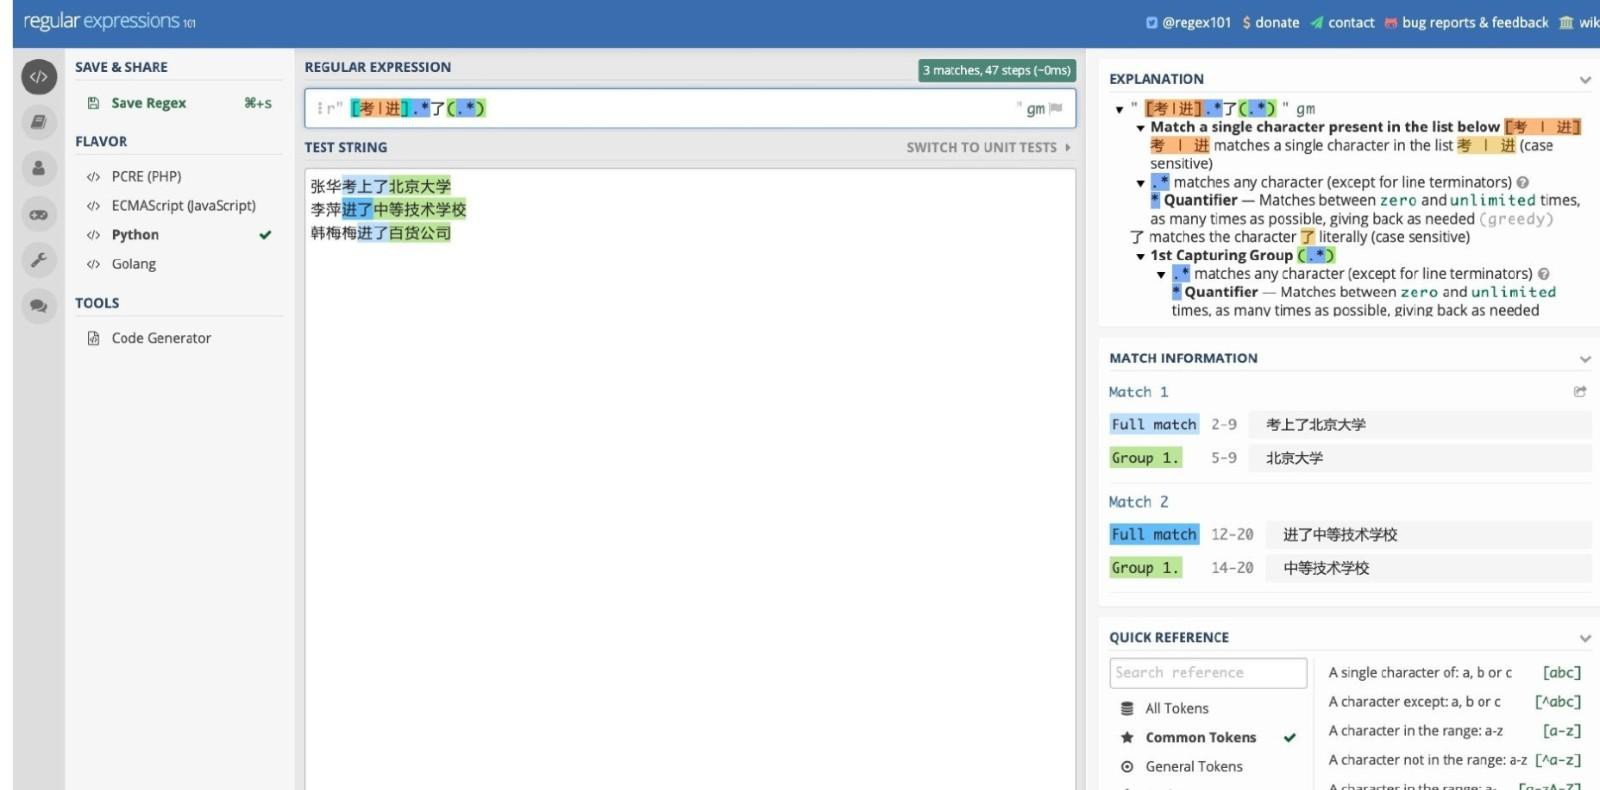
Task: Click the General Tokens circle icon
Action: click(1127, 767)
